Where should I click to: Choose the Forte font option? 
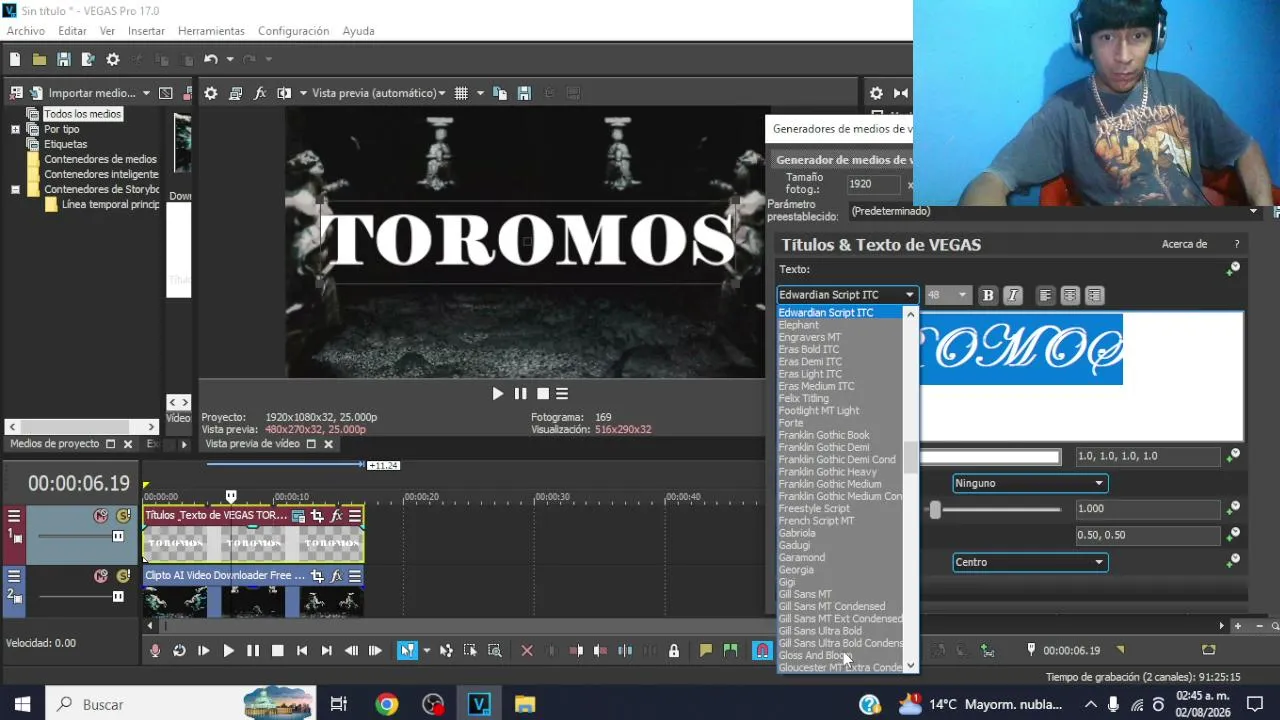coord(791,423)
